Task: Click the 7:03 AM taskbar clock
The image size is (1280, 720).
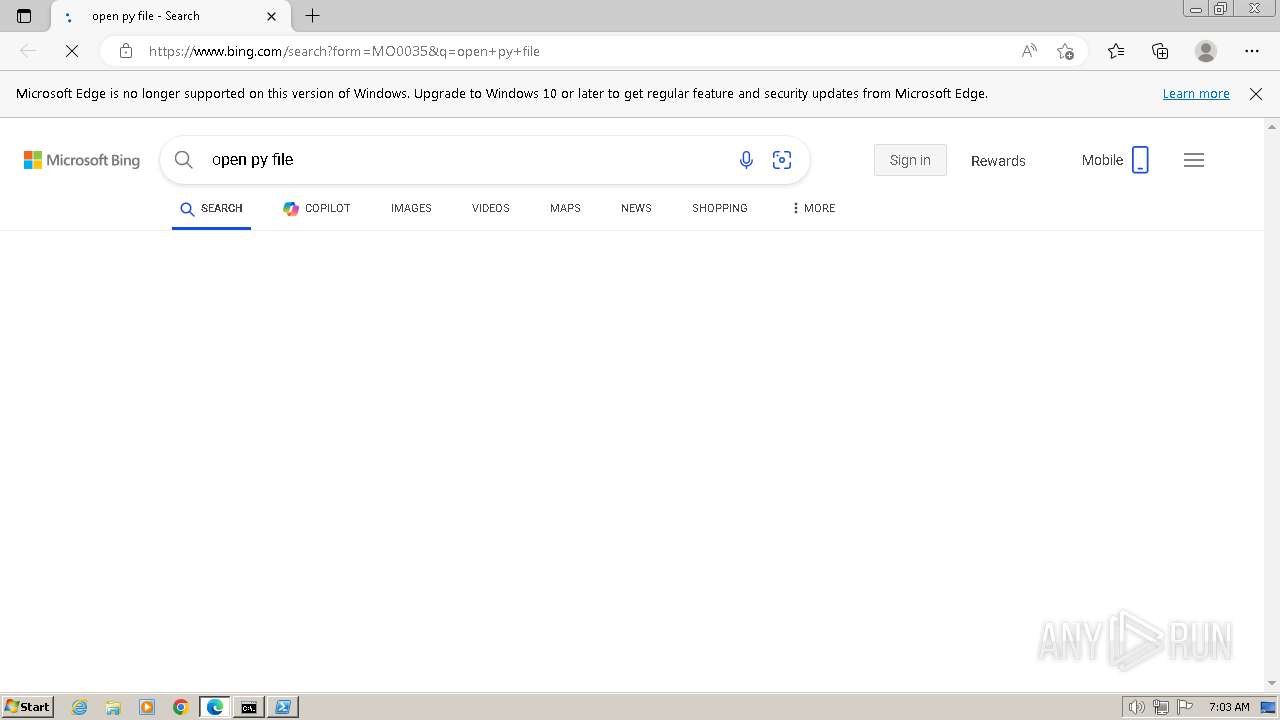Action: [1229, 707]
